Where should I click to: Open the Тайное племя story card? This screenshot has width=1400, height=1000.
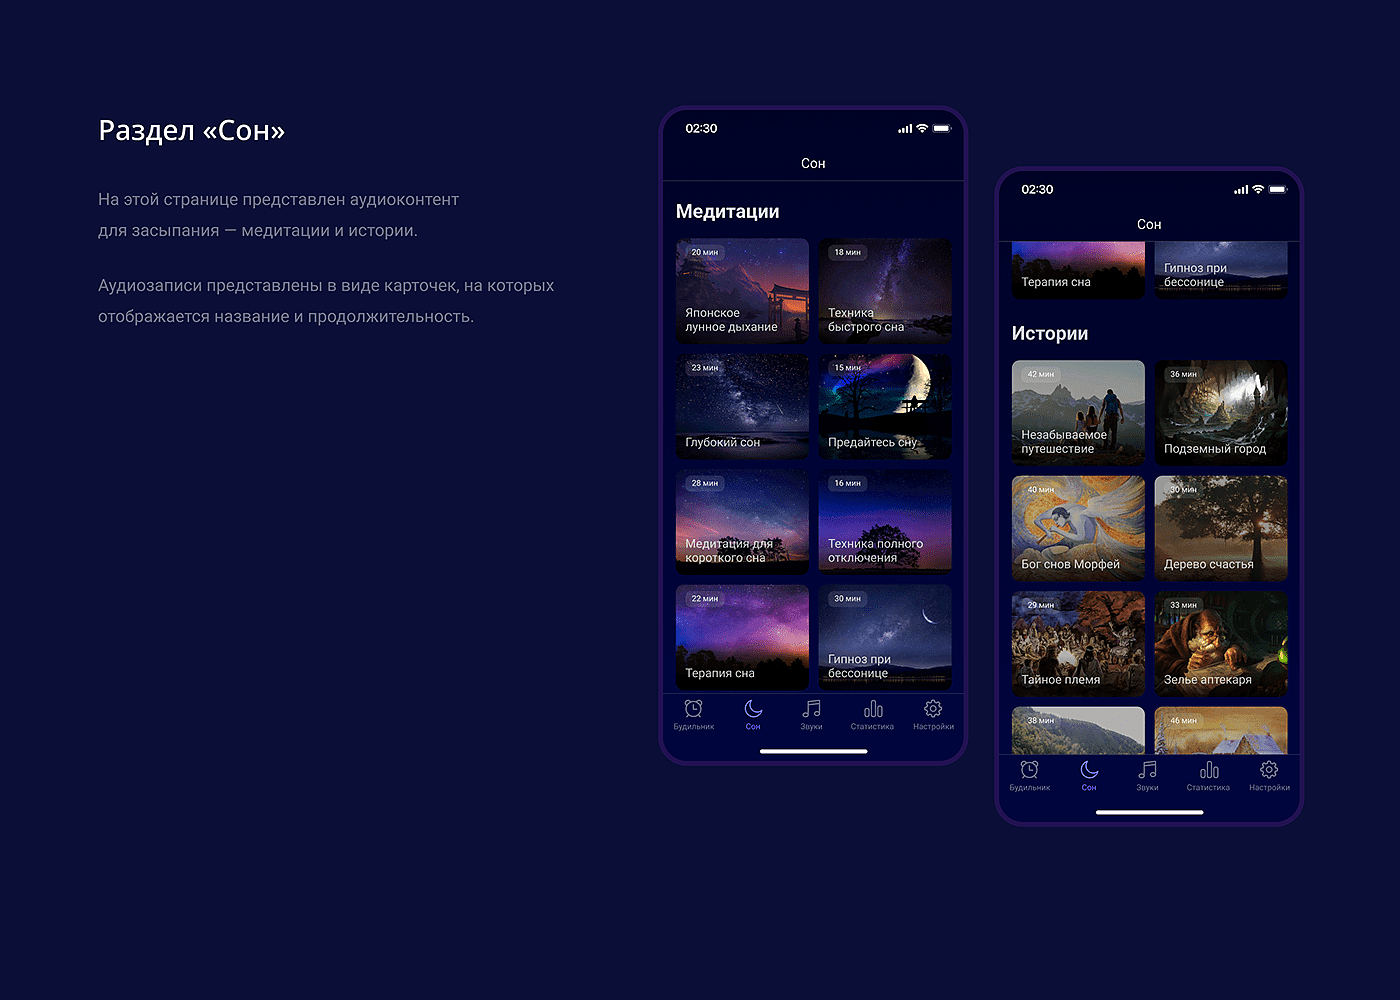[x=1078, y=644]
